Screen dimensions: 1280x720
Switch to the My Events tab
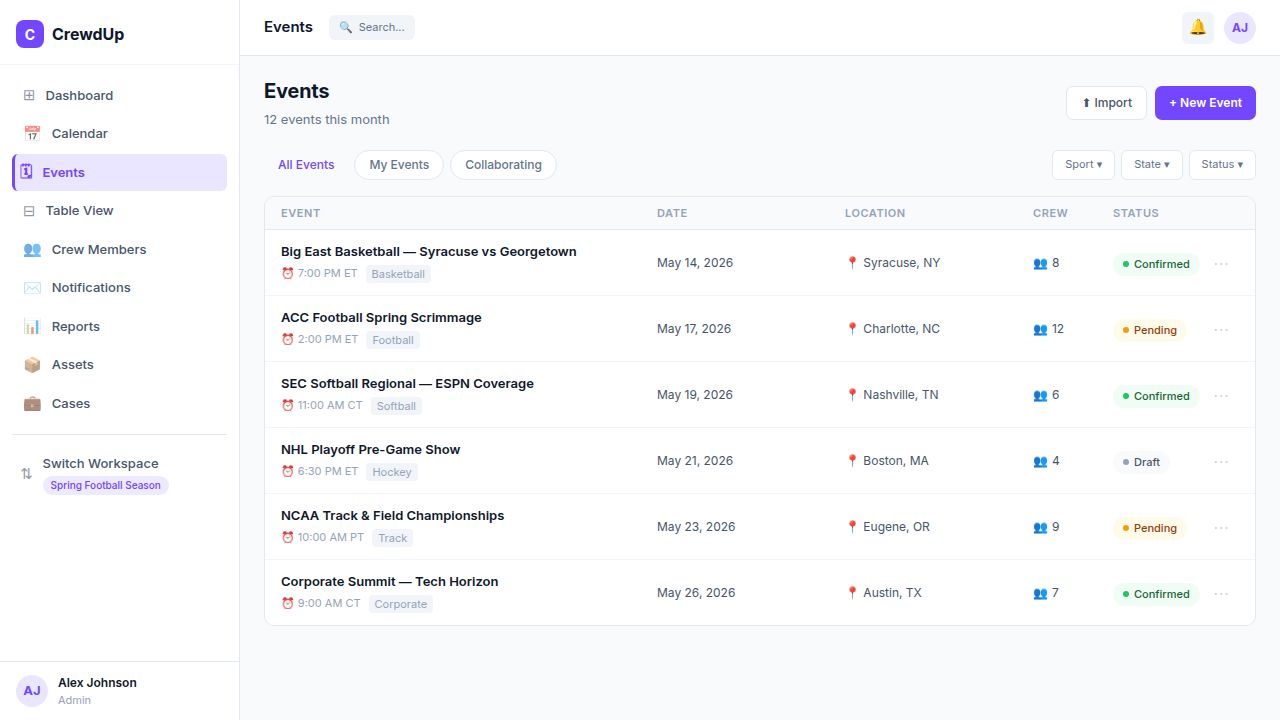coord(399,165)
